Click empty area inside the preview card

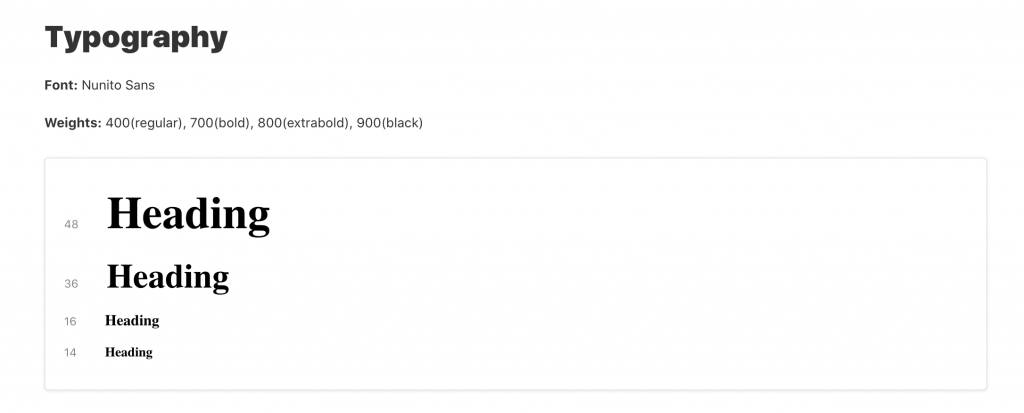620,274
